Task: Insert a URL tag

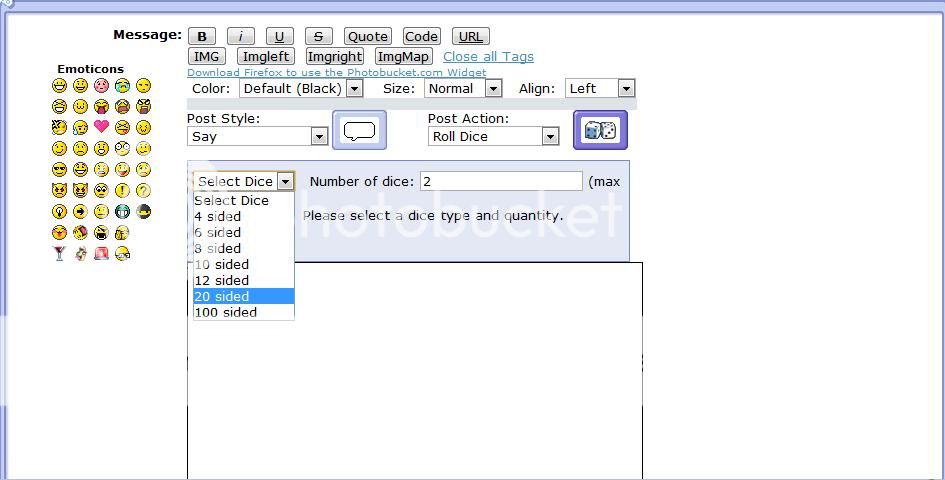Action: tap(471, 36)
